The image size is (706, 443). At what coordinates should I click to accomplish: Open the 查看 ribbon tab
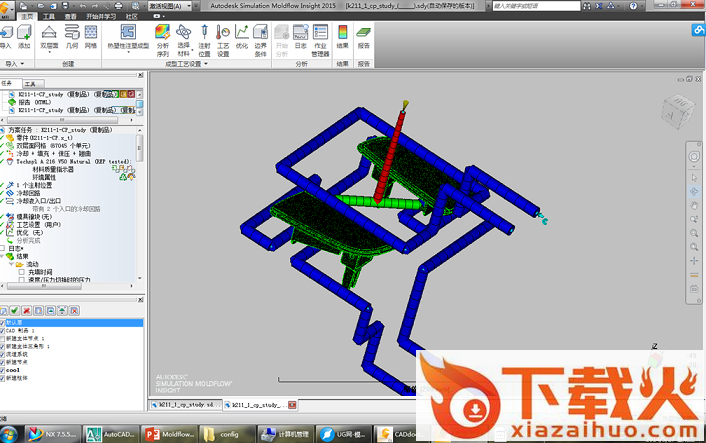click(70, 16)
